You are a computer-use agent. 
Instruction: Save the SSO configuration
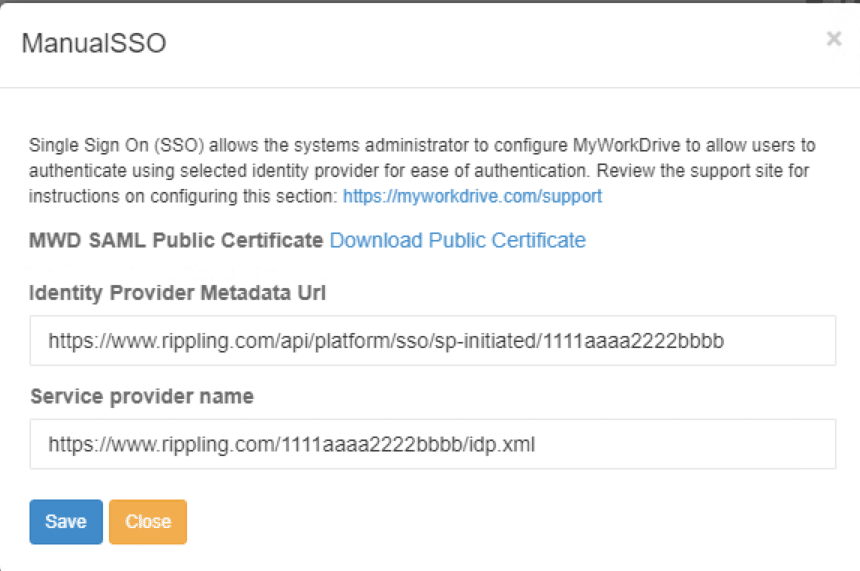tap(66, 521)
